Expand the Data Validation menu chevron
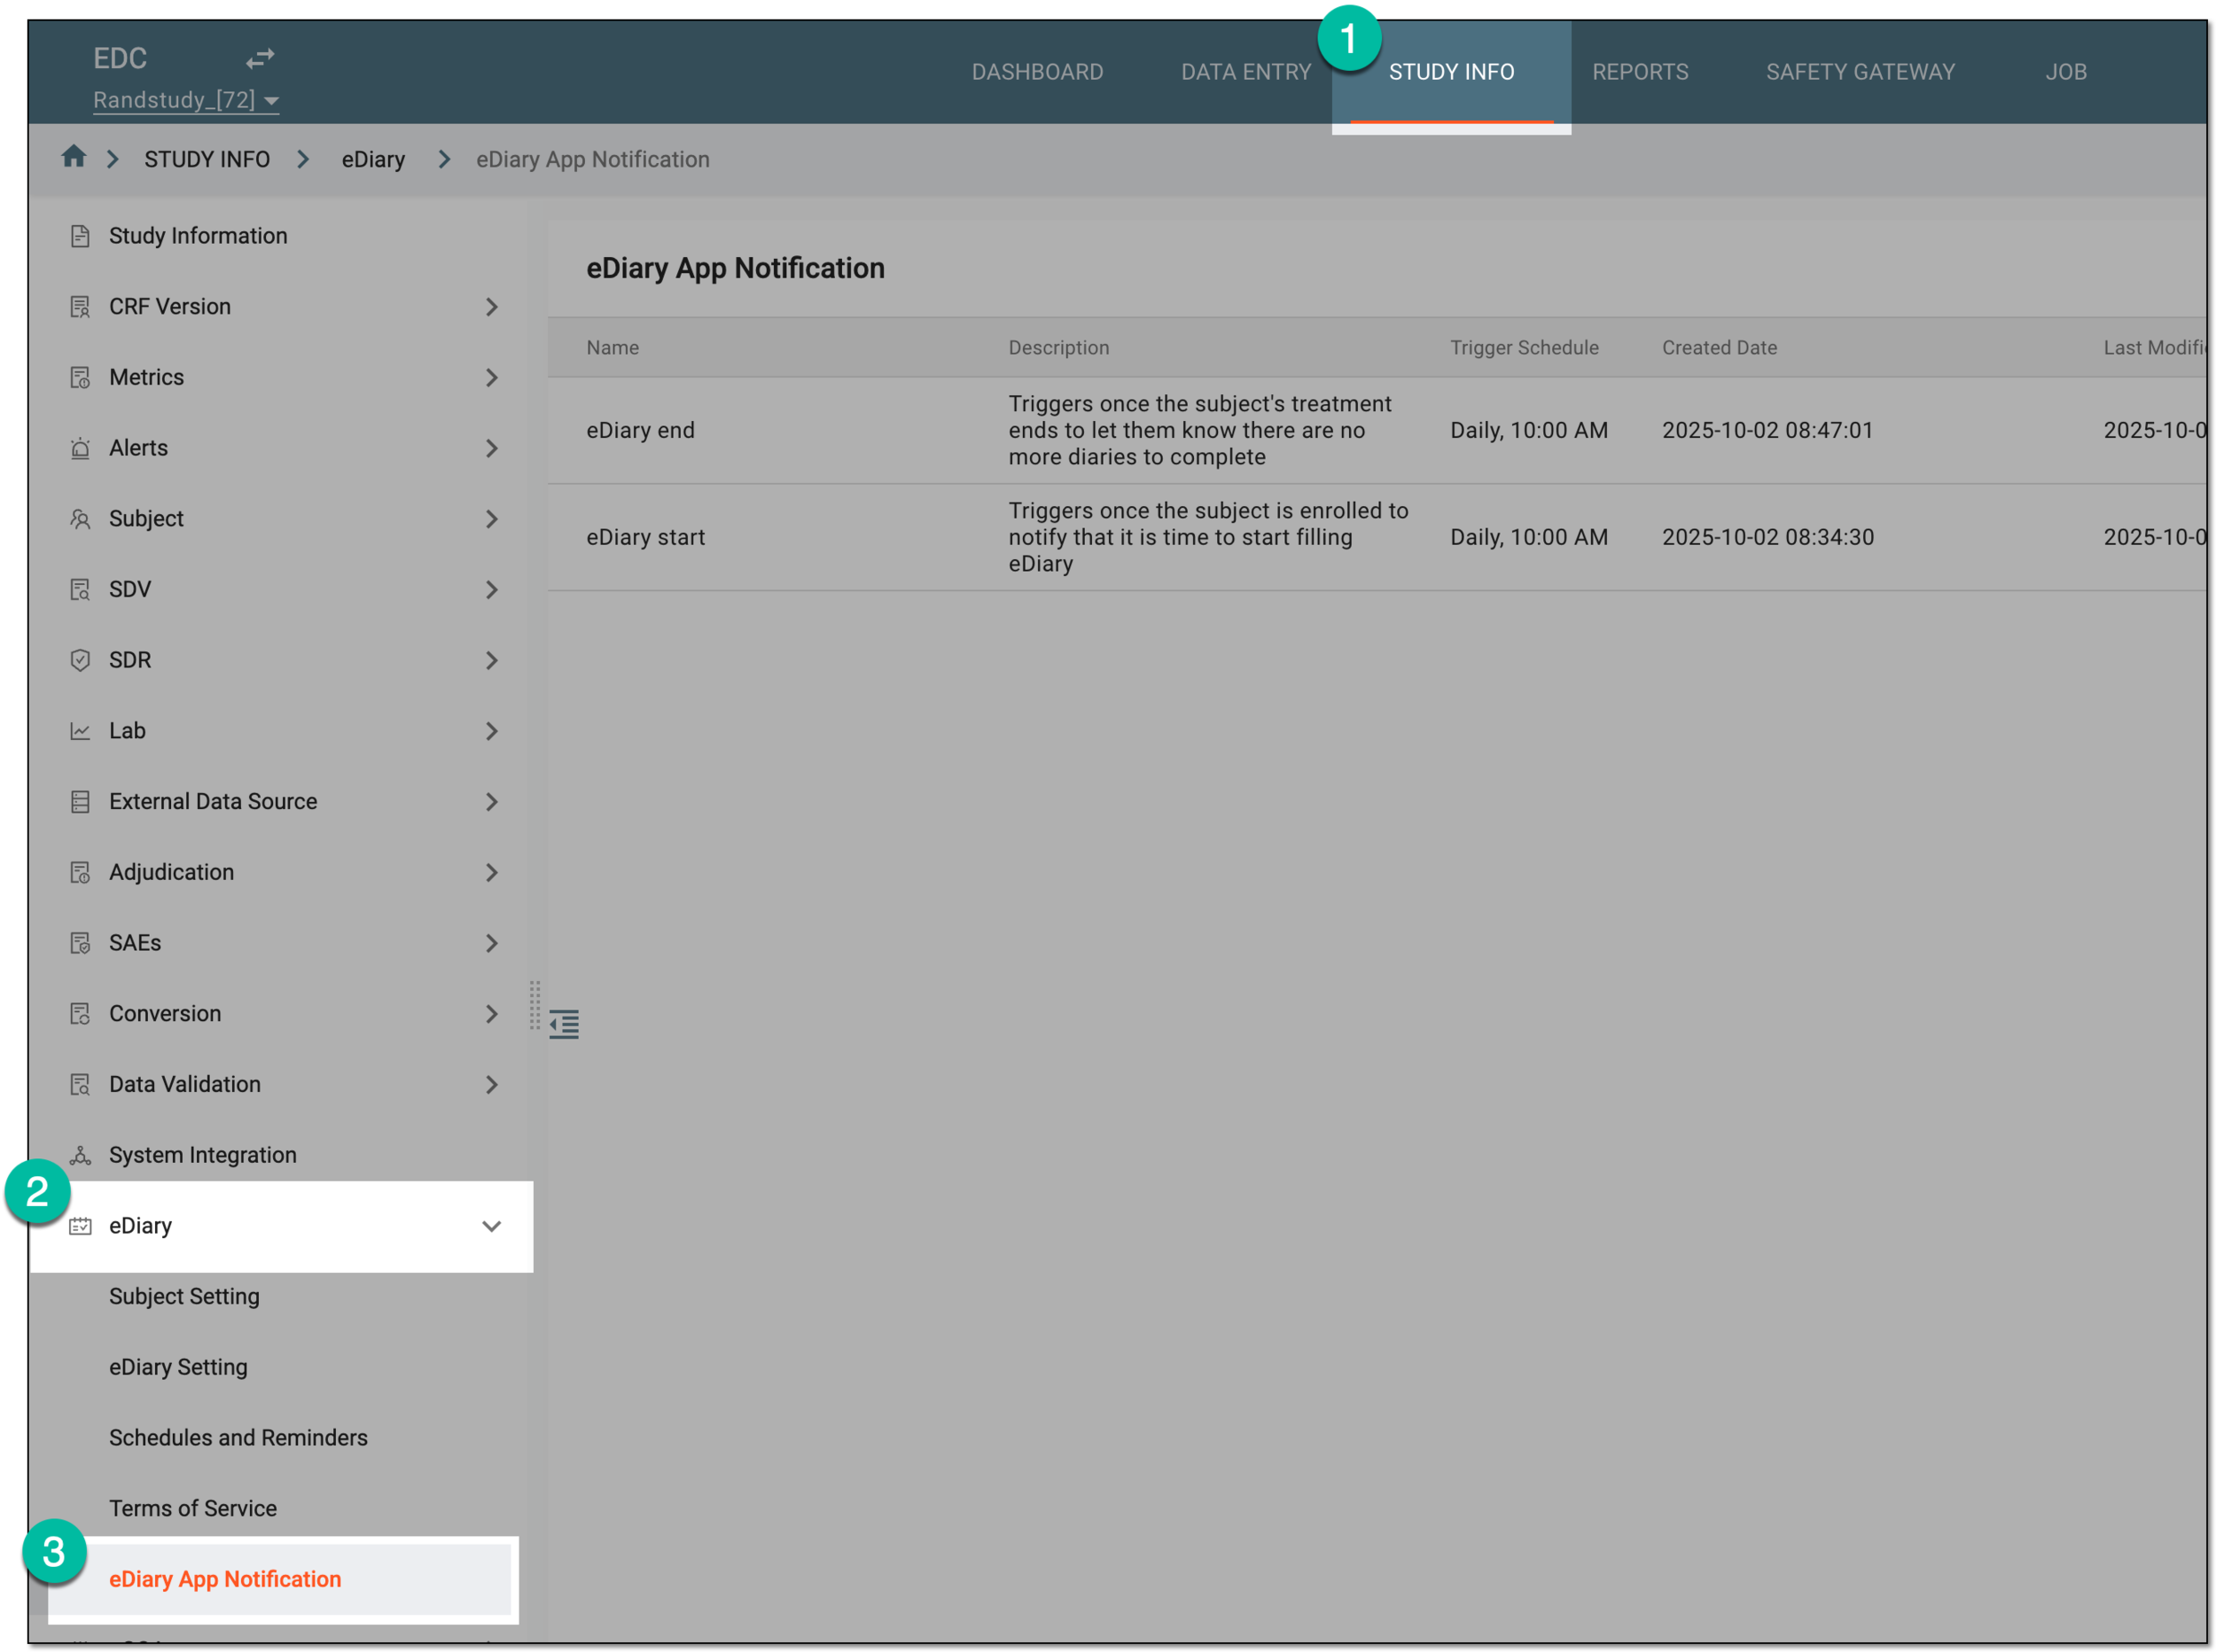This screenshot has width=2216, height=1652. pyautogui.click(x=491, y=1085)
